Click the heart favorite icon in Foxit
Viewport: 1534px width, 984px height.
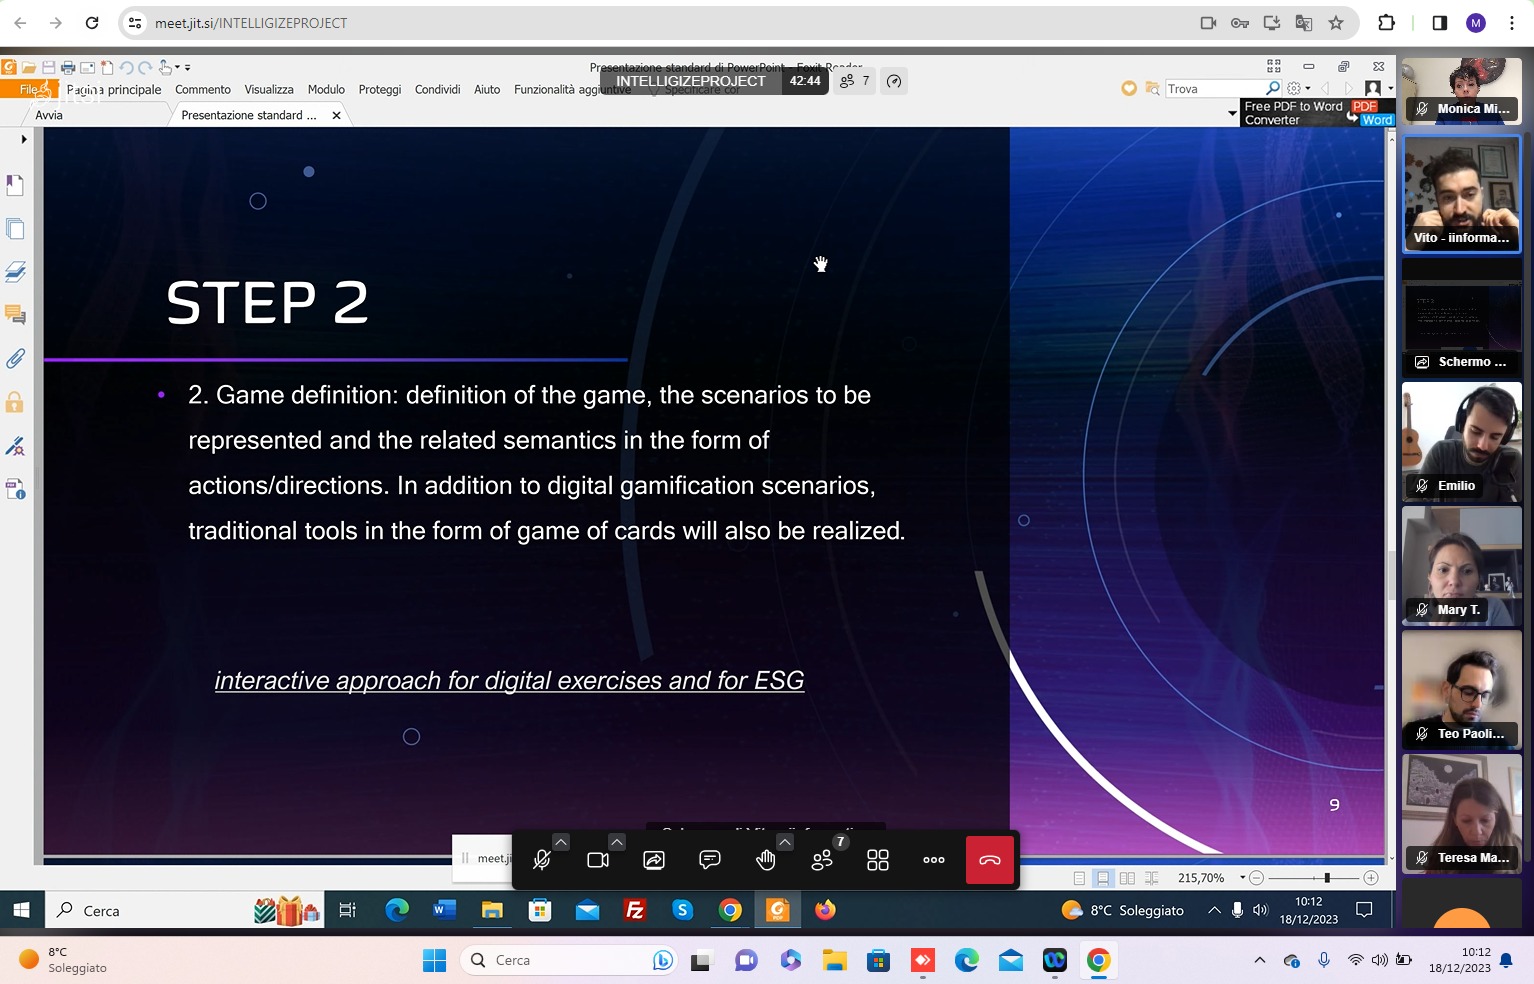pos(1129,88)
